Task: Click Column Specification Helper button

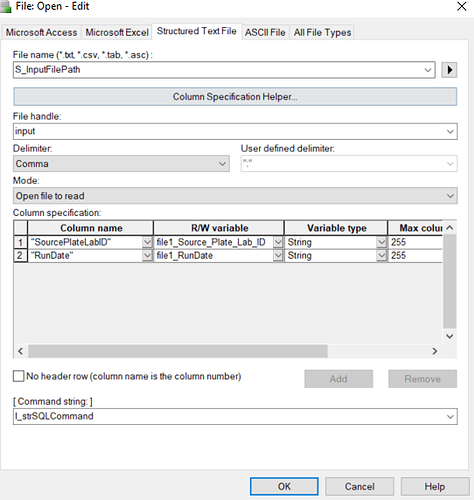Action: click(235, 97)
